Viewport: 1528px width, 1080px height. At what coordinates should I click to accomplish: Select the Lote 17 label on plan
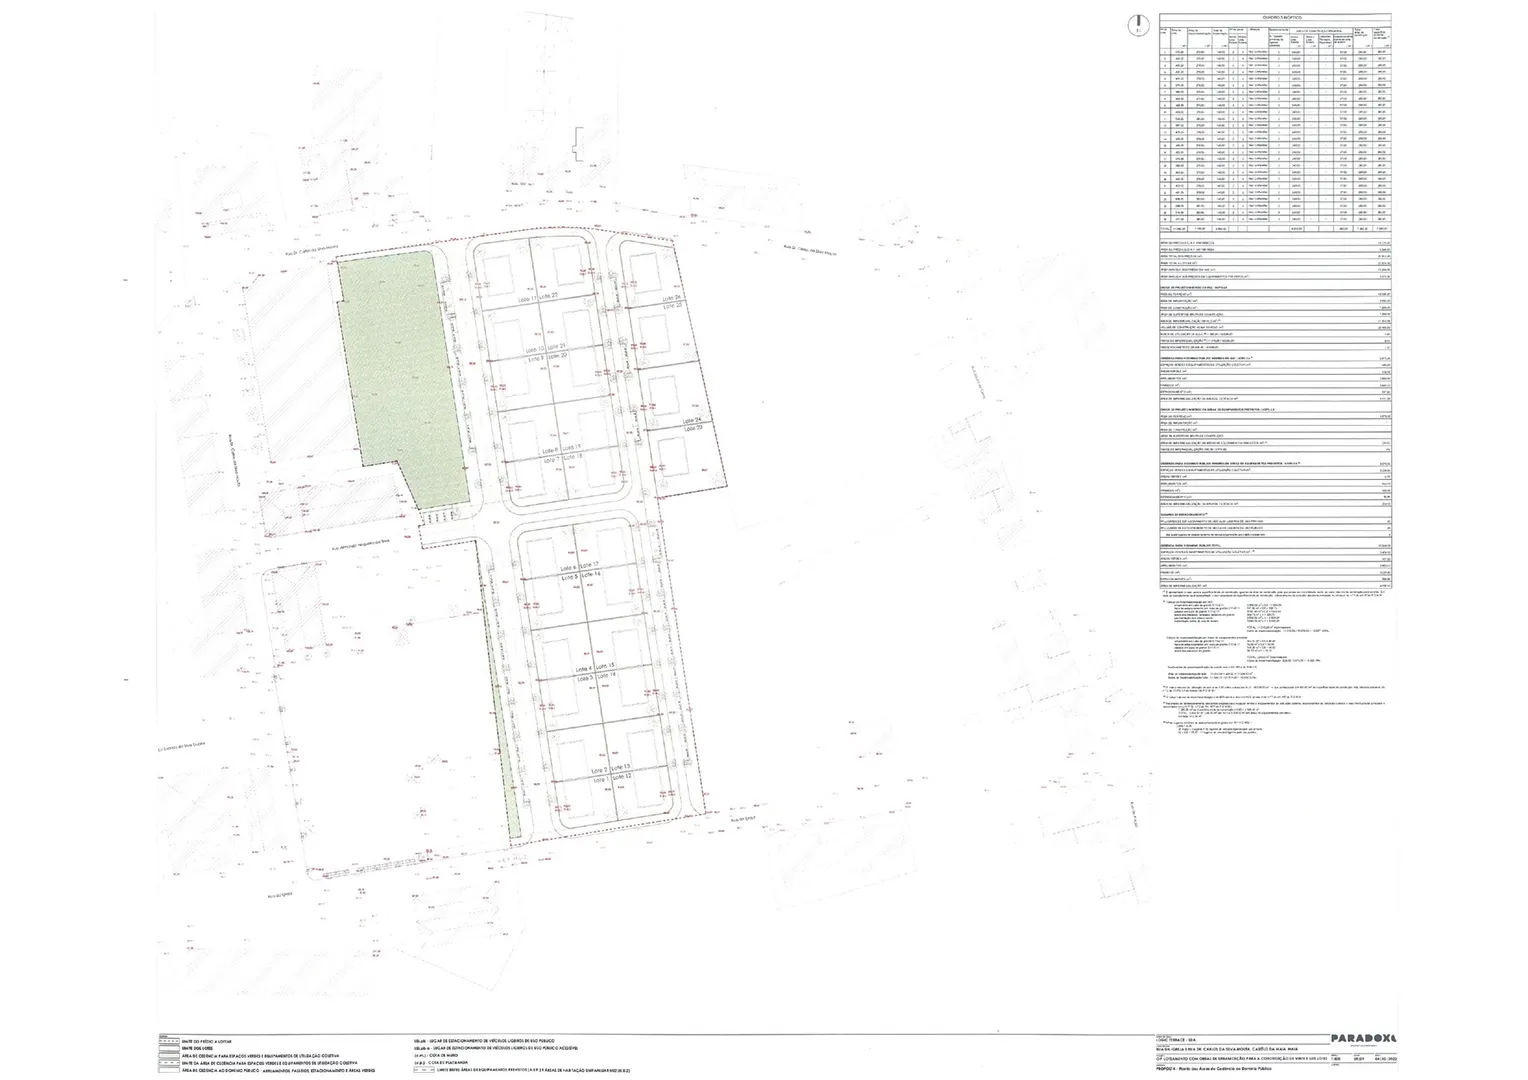(590, 566)
